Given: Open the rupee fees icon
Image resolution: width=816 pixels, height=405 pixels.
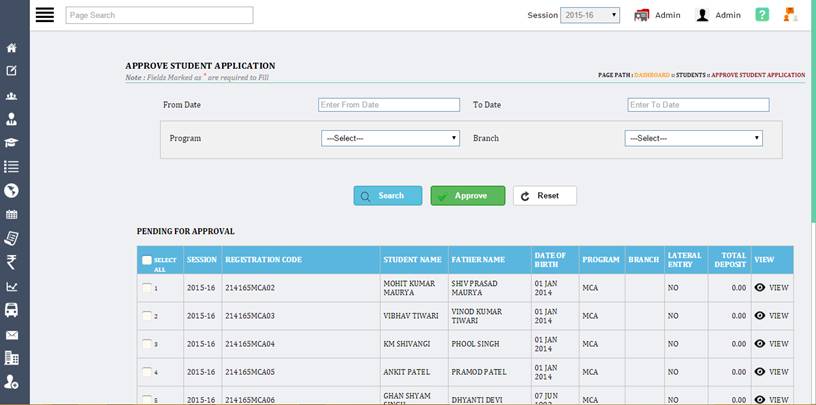Looking at the screenshot, I should pyautogui.click(x=12, y=262).
